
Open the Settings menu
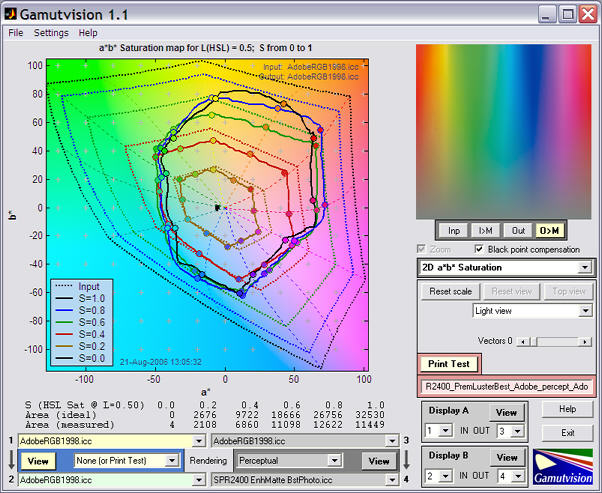[51, 32]
